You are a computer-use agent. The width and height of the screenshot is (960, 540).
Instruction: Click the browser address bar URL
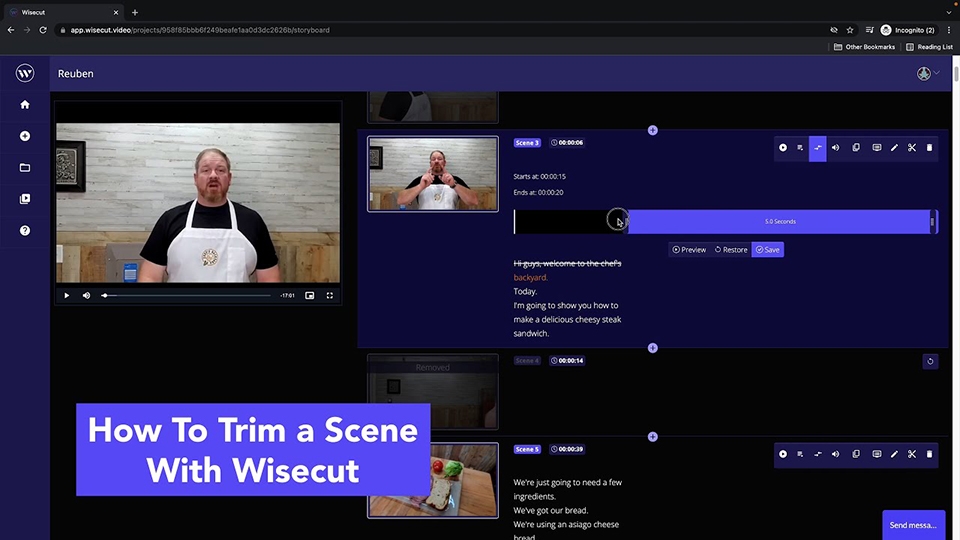[x=200, y=30]
